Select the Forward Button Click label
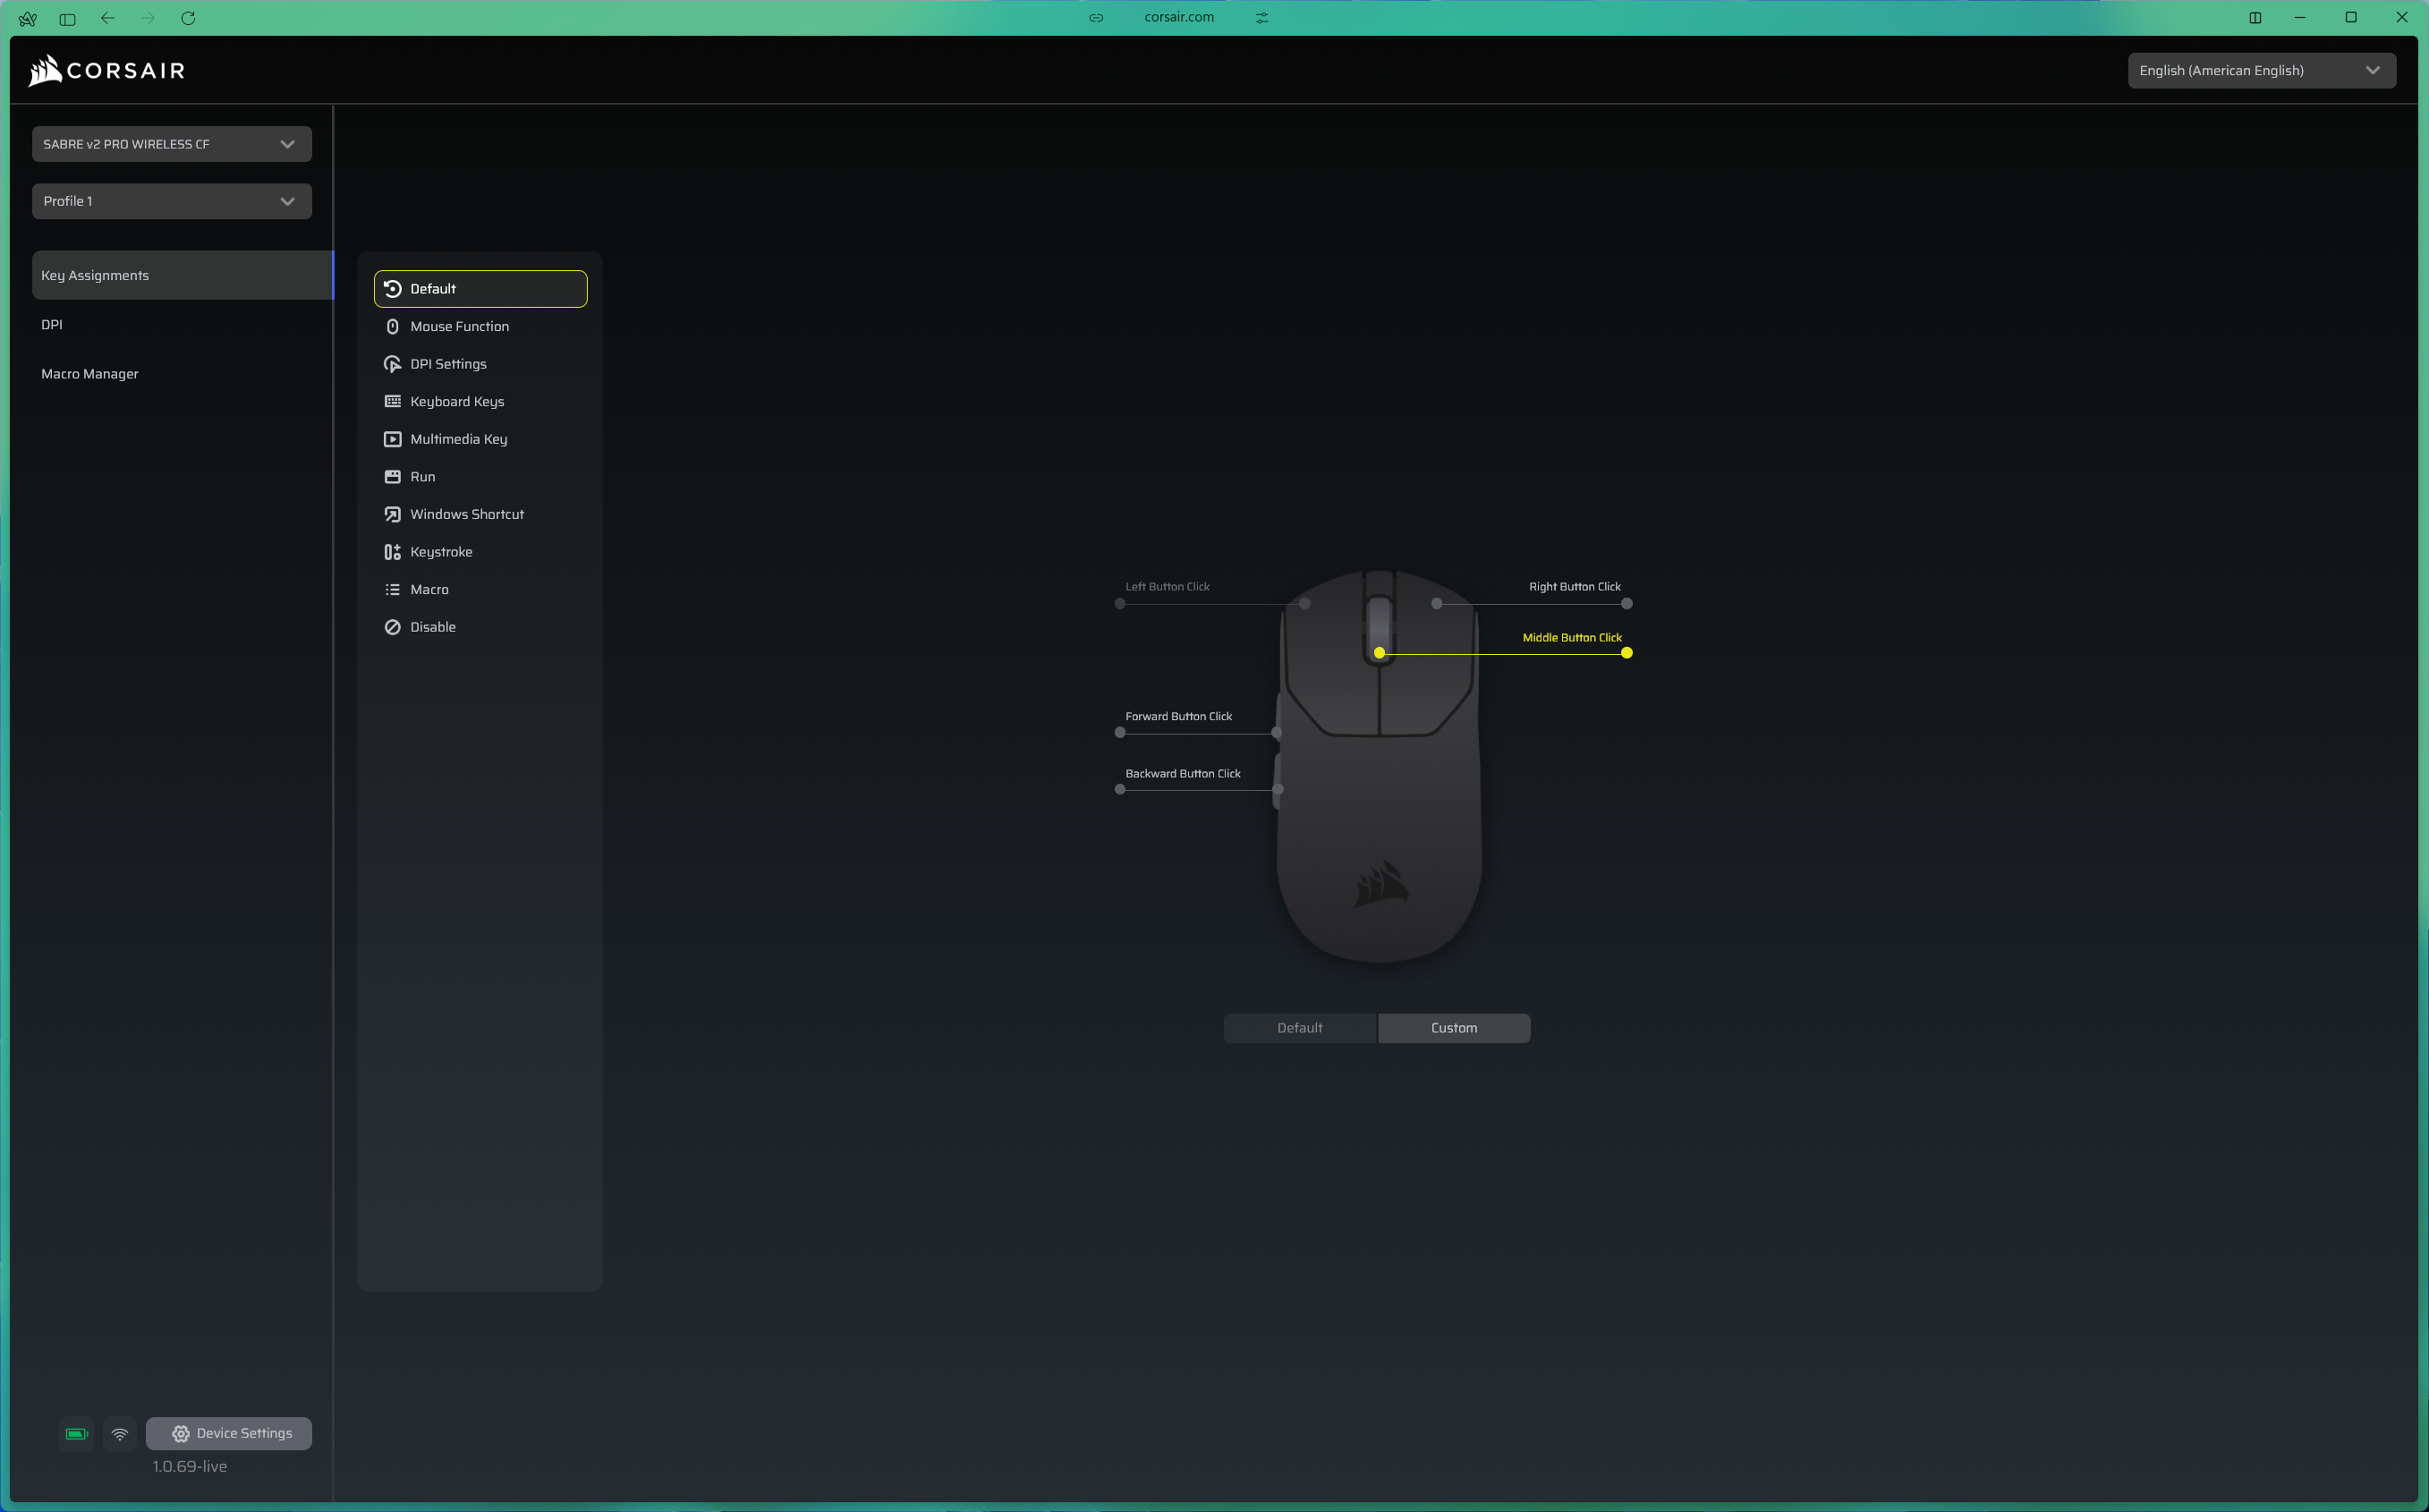Viewport: 2429px width, 1512px height. click(1178, 716)
